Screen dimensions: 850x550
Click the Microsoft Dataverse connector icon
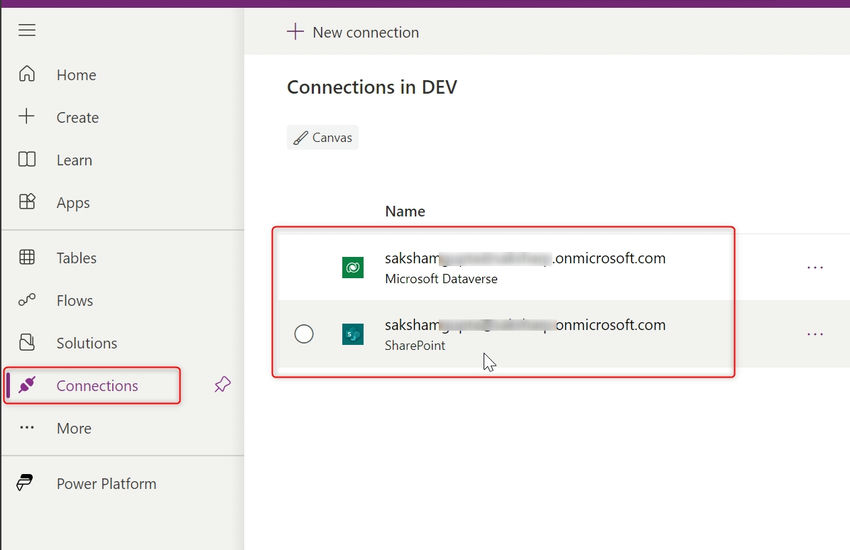pos(353,268)
